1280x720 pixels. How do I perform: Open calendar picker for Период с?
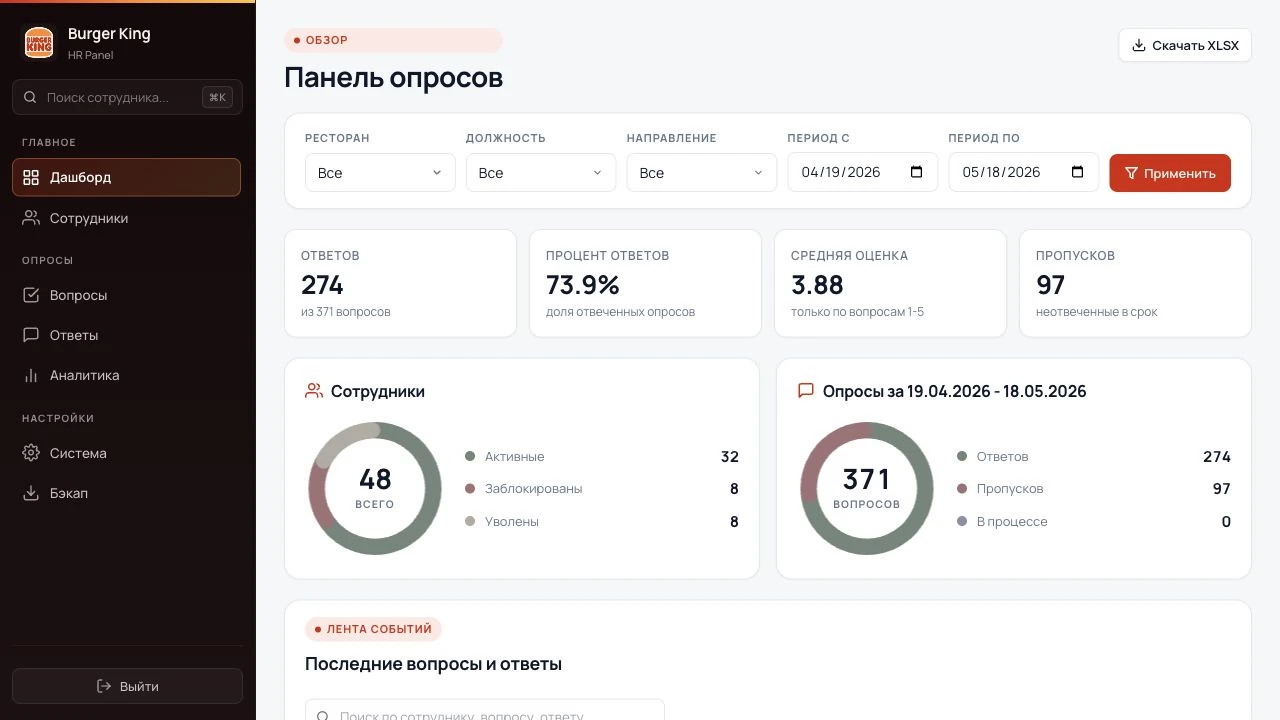tap(917, 172)
